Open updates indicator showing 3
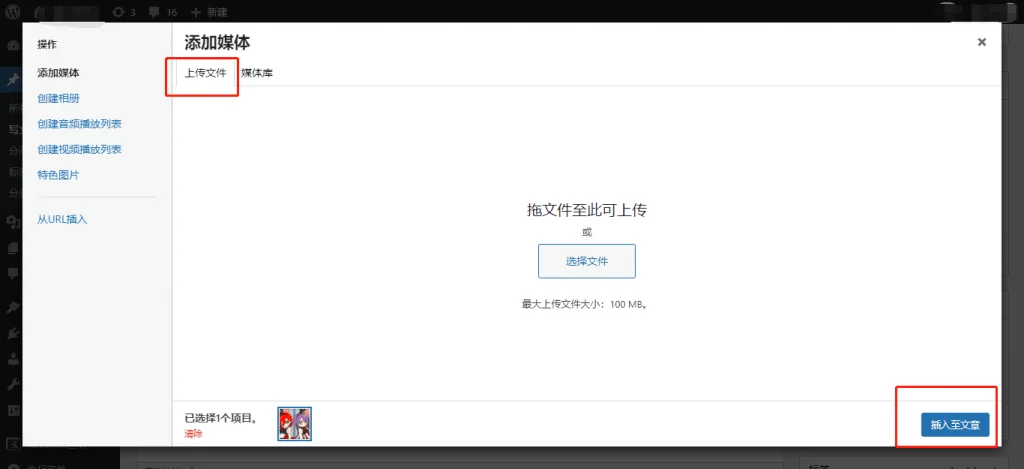1024x469 pixels. [x=124, y=12]
